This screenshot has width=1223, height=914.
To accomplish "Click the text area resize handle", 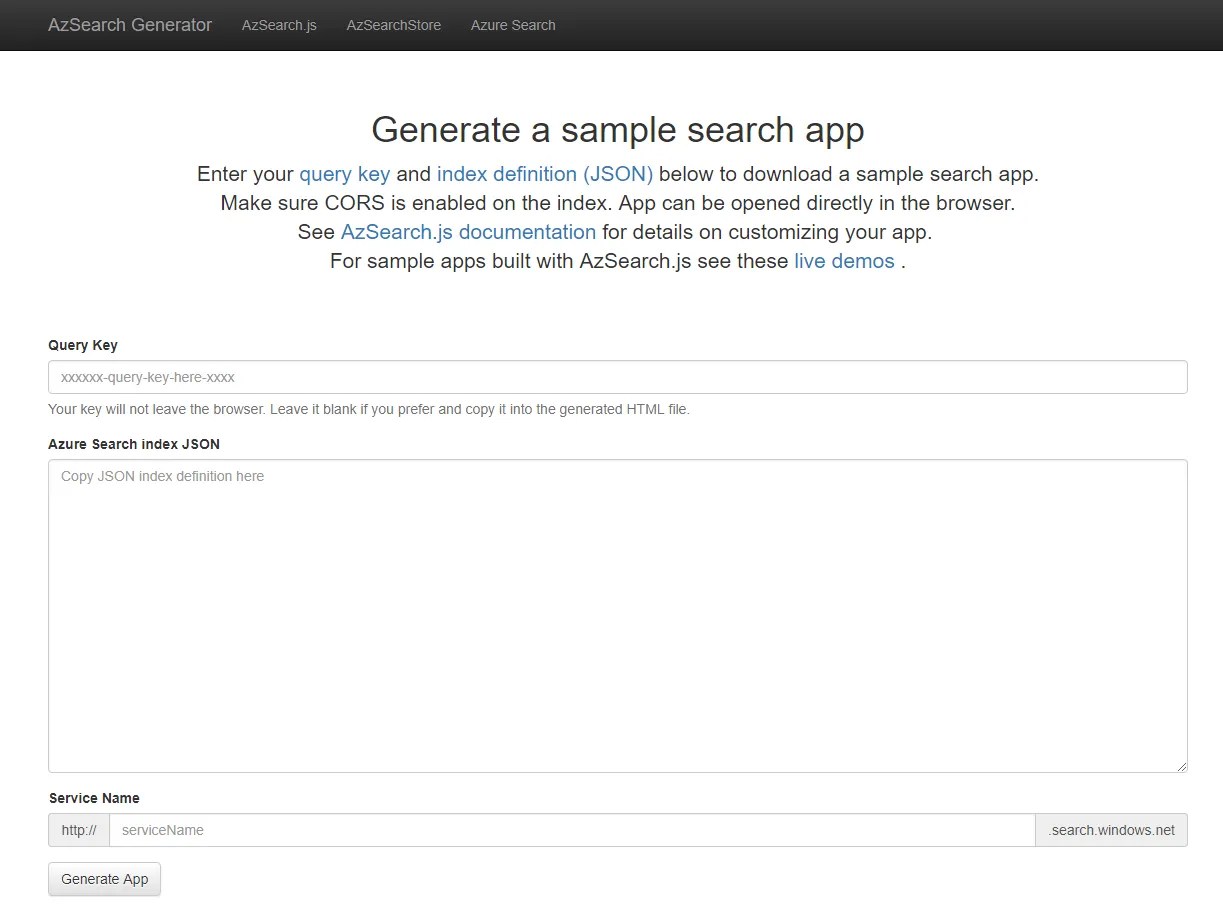I will click(x=1181, y=766).
